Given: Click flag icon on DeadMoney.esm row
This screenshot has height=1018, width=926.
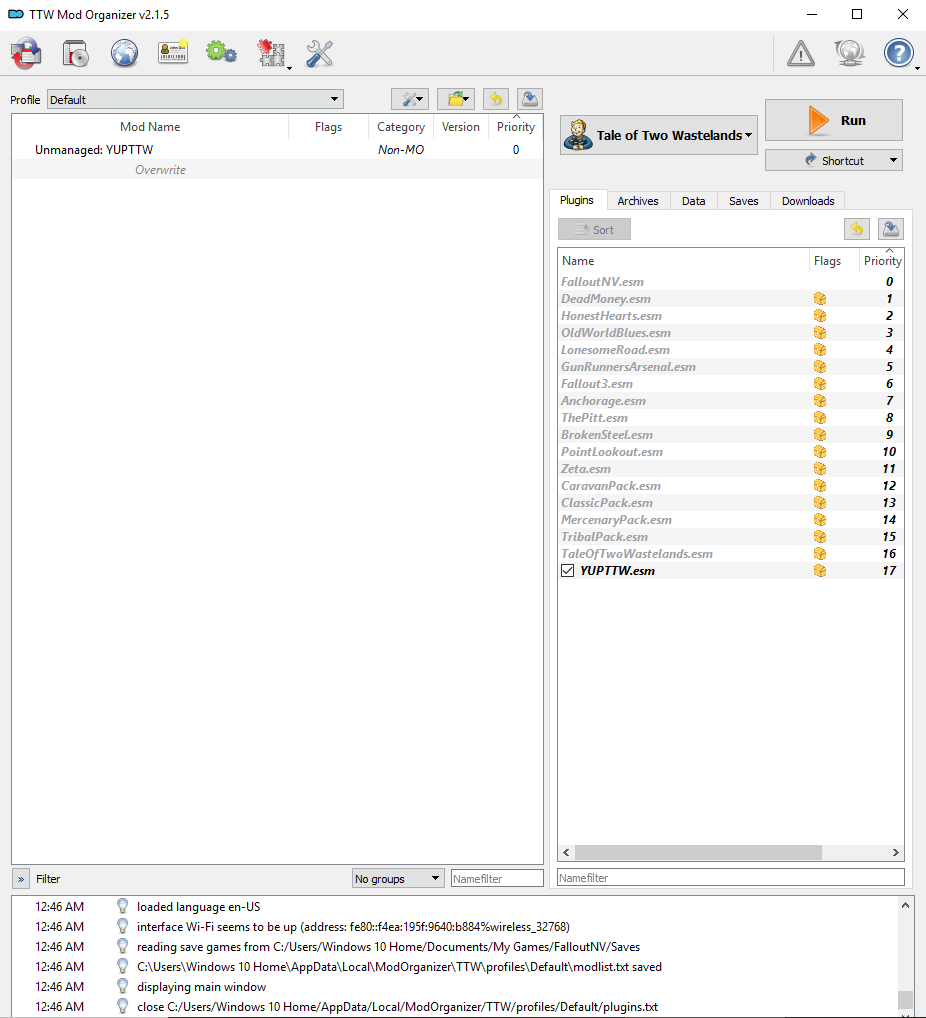Looking at the screenshot, I should [x=820, y=299].
